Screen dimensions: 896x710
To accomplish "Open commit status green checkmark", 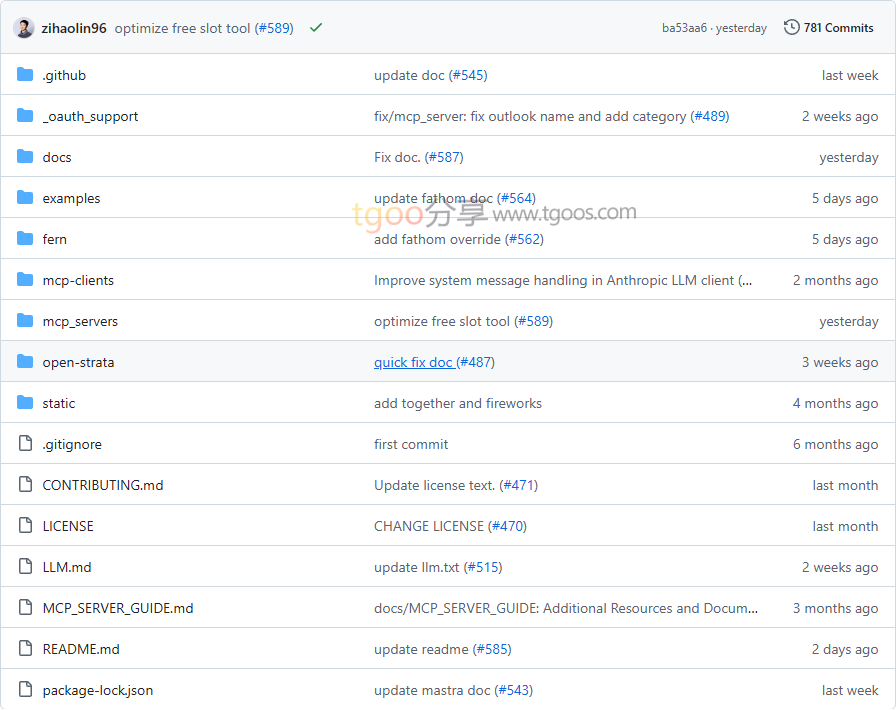I will [316, 28].
